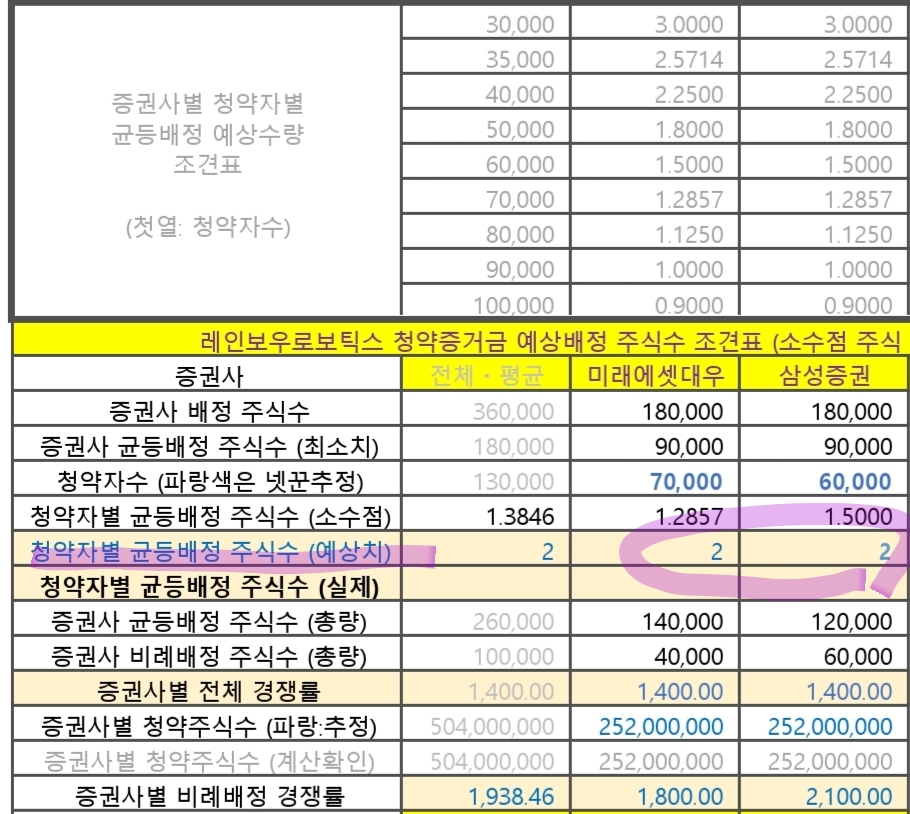
Task: Select the grey 60,000 cell in the lookup table
Action: (485, 162)
